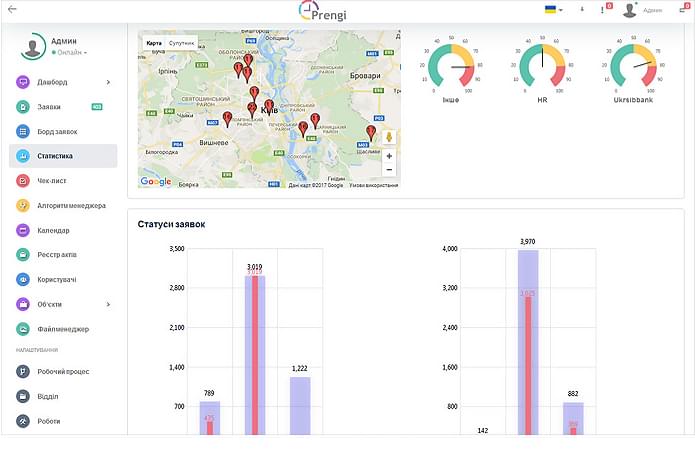The width and height of the screenshot is (695, 460).
Task: Click the back arrow icon at top left
Action: [12, 8]
